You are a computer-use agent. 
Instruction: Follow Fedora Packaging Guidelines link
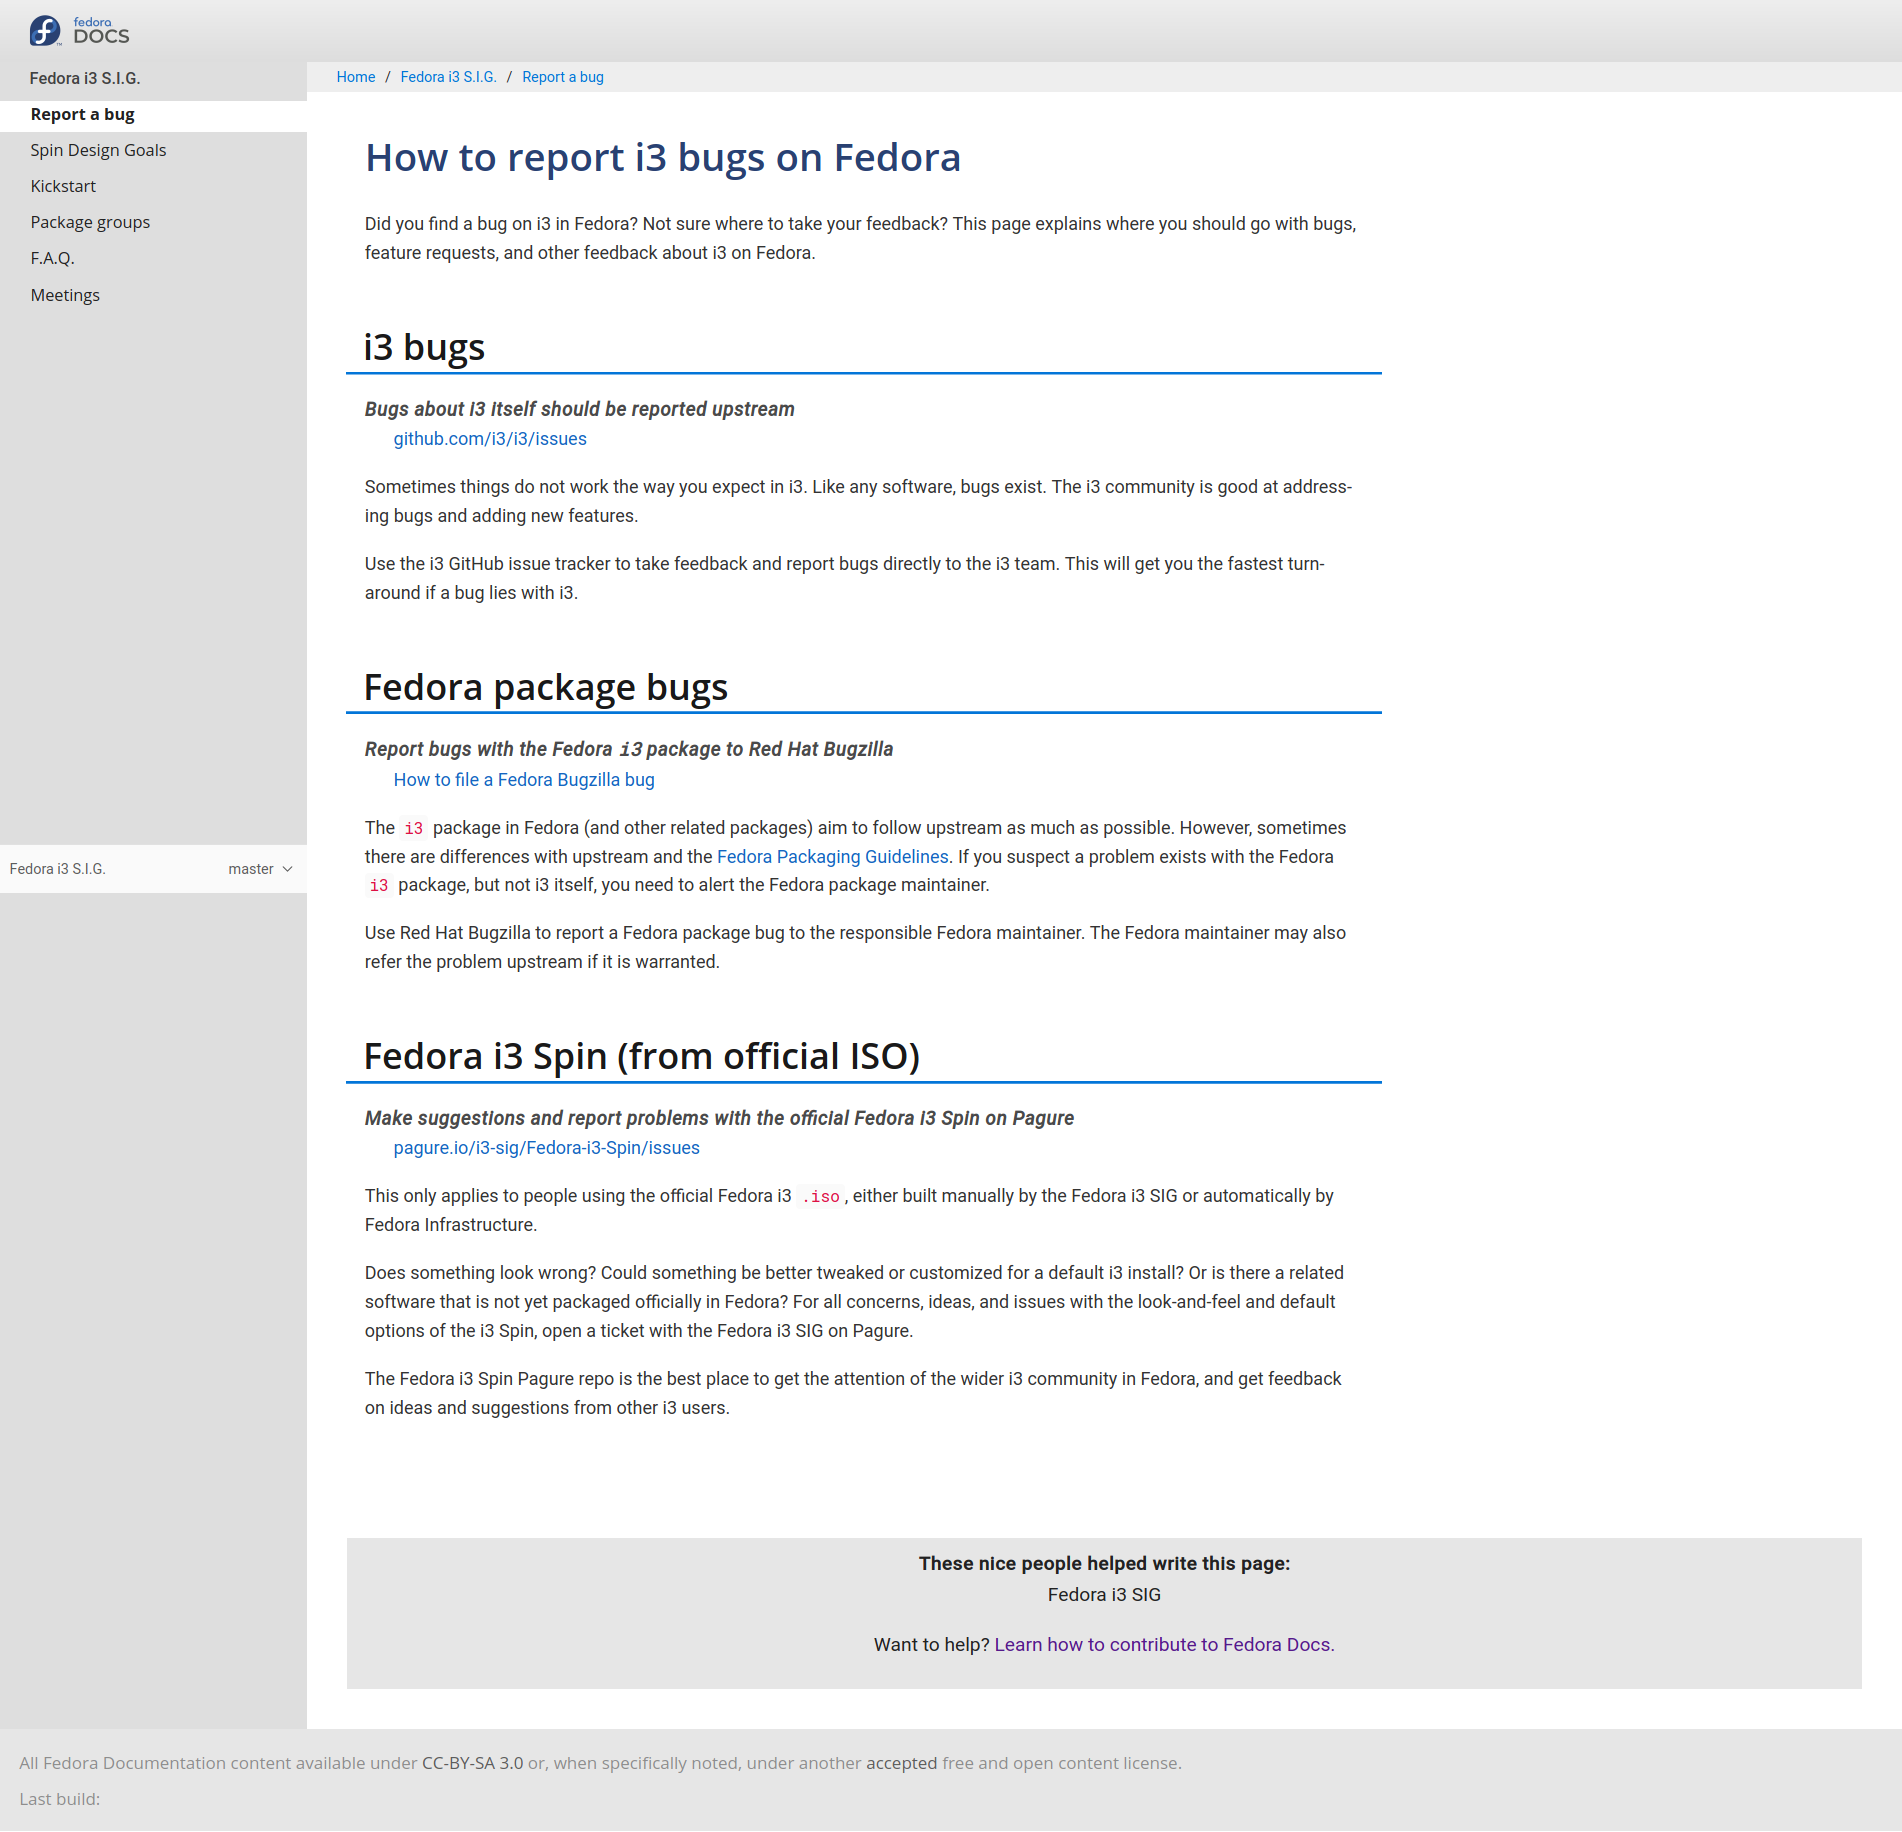click(833, 857)
